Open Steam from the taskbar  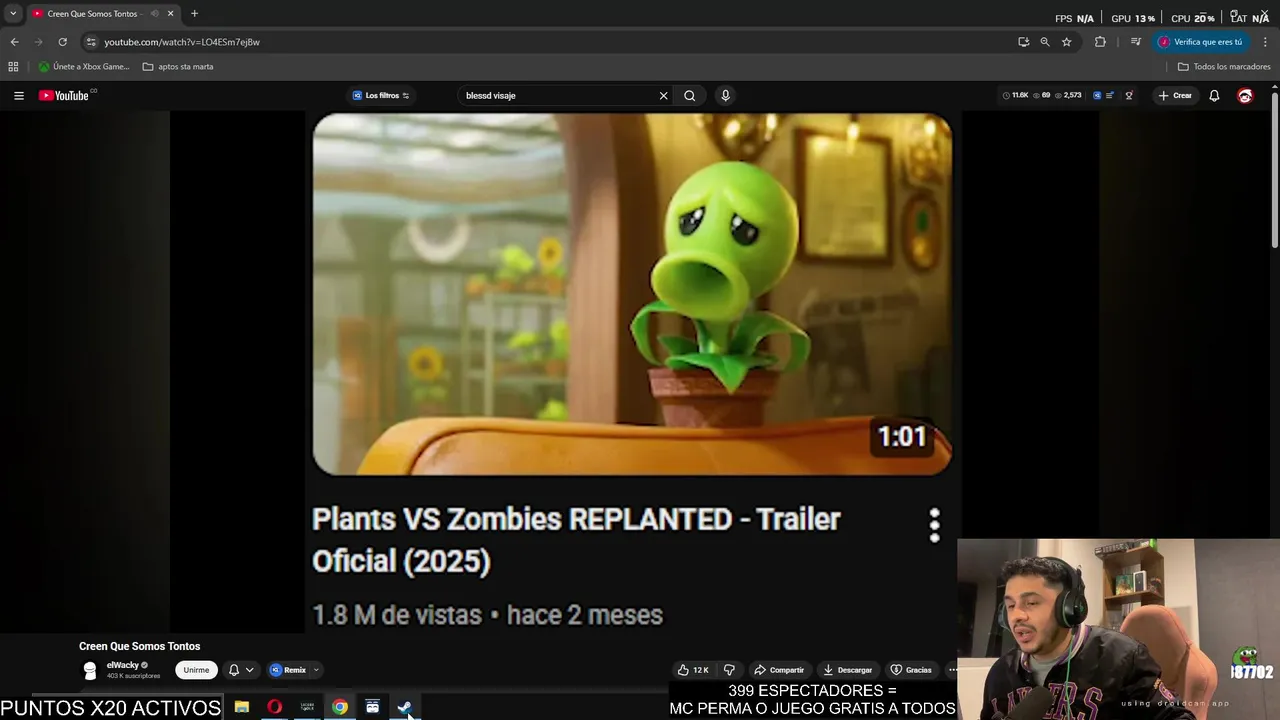click(x=405, y=707)
